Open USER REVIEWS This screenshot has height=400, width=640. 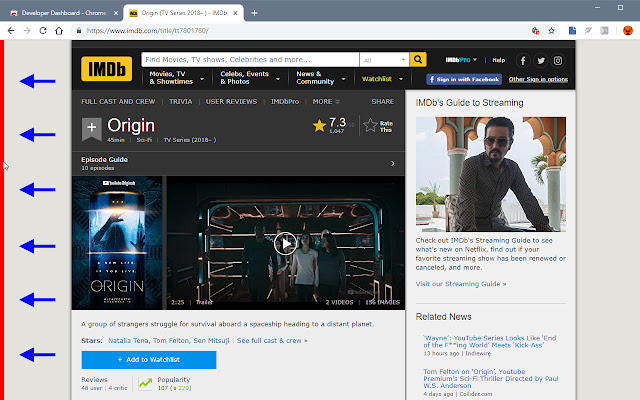[231, 102]
